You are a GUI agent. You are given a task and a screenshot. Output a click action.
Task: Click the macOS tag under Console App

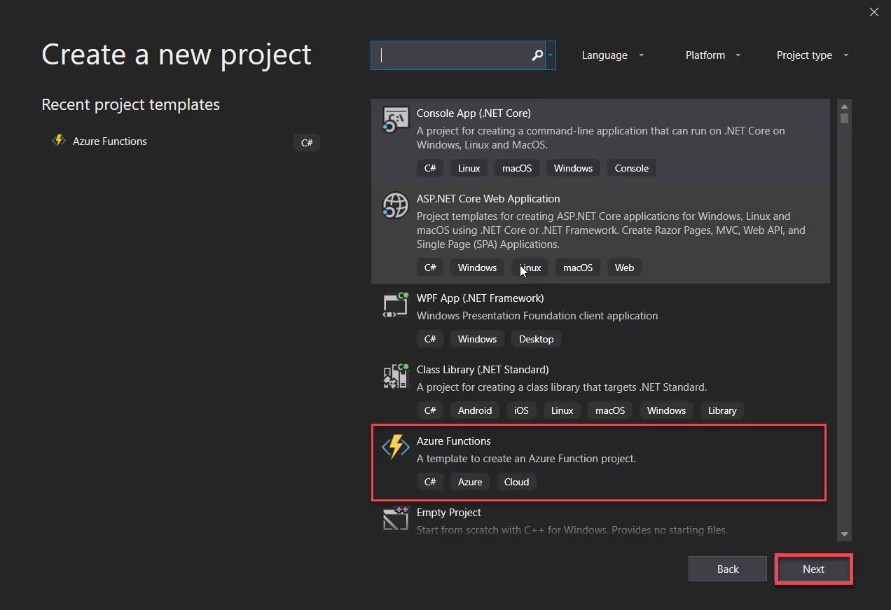point(517,168)
